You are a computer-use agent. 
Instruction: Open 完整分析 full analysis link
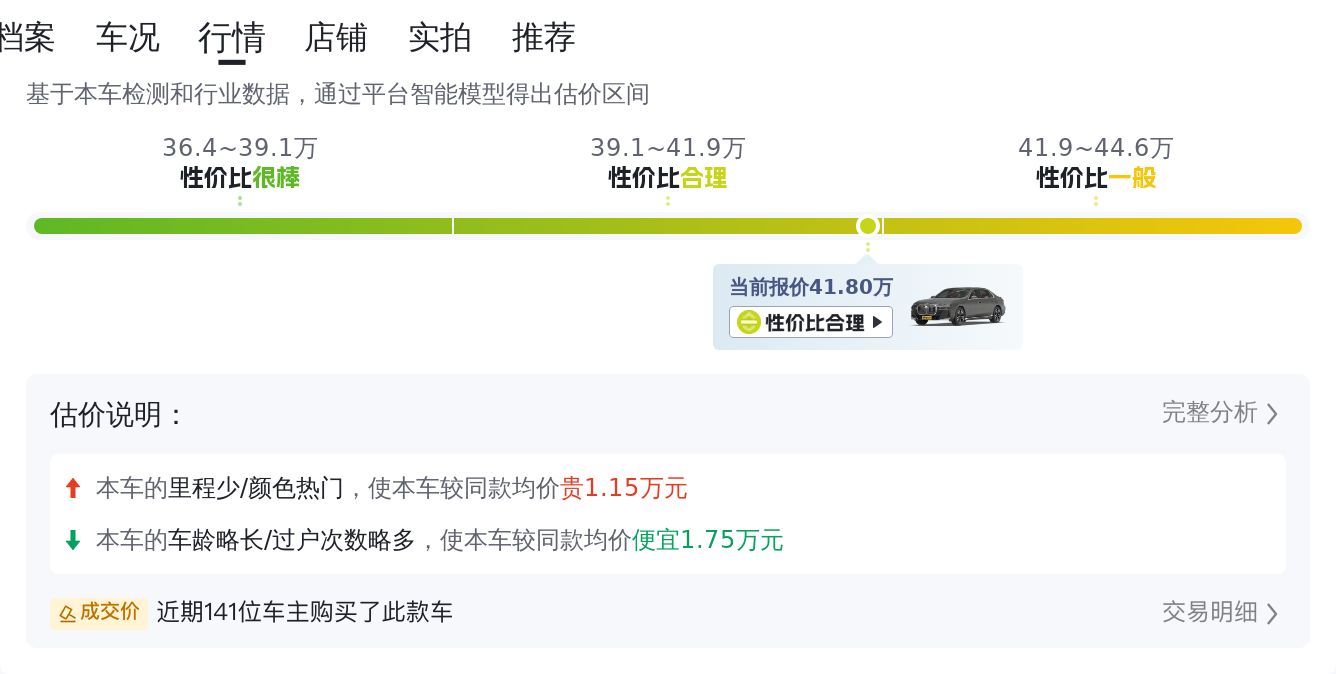tap(1209, 413)
